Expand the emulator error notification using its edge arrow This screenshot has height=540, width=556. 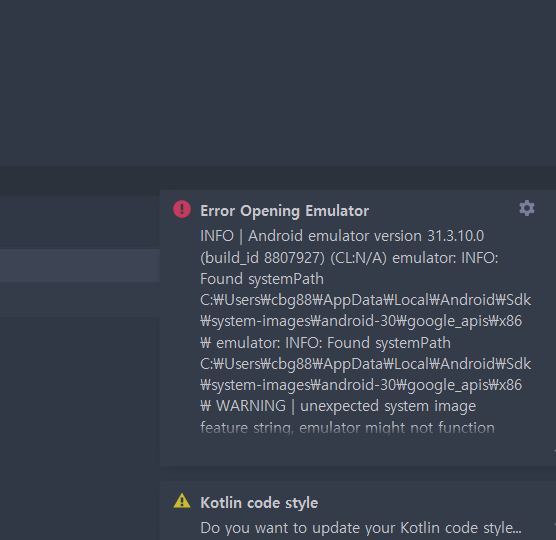(555, 450)
